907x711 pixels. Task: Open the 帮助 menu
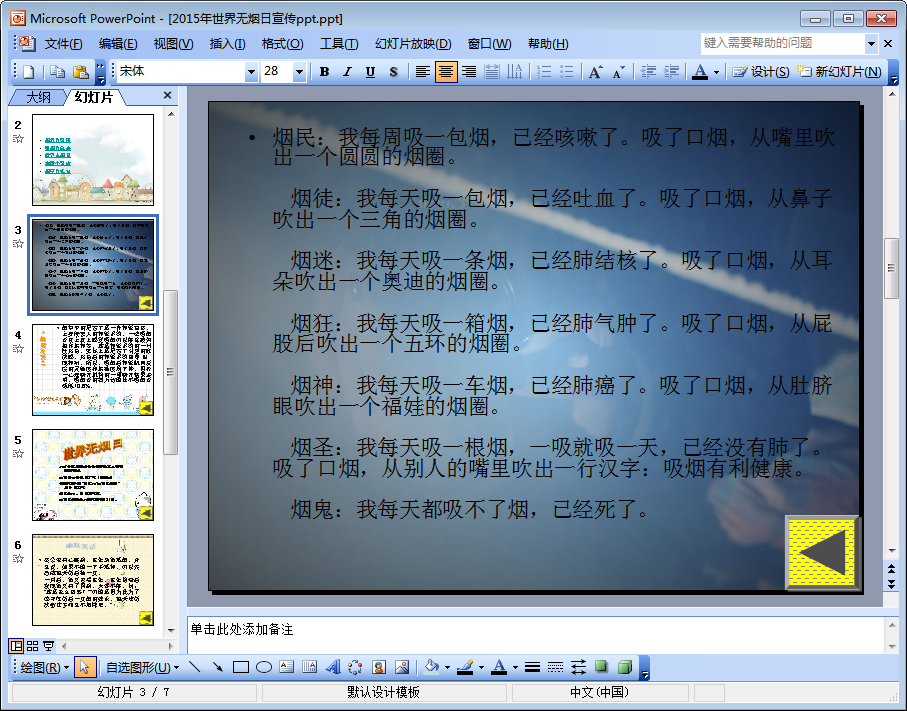548,44
